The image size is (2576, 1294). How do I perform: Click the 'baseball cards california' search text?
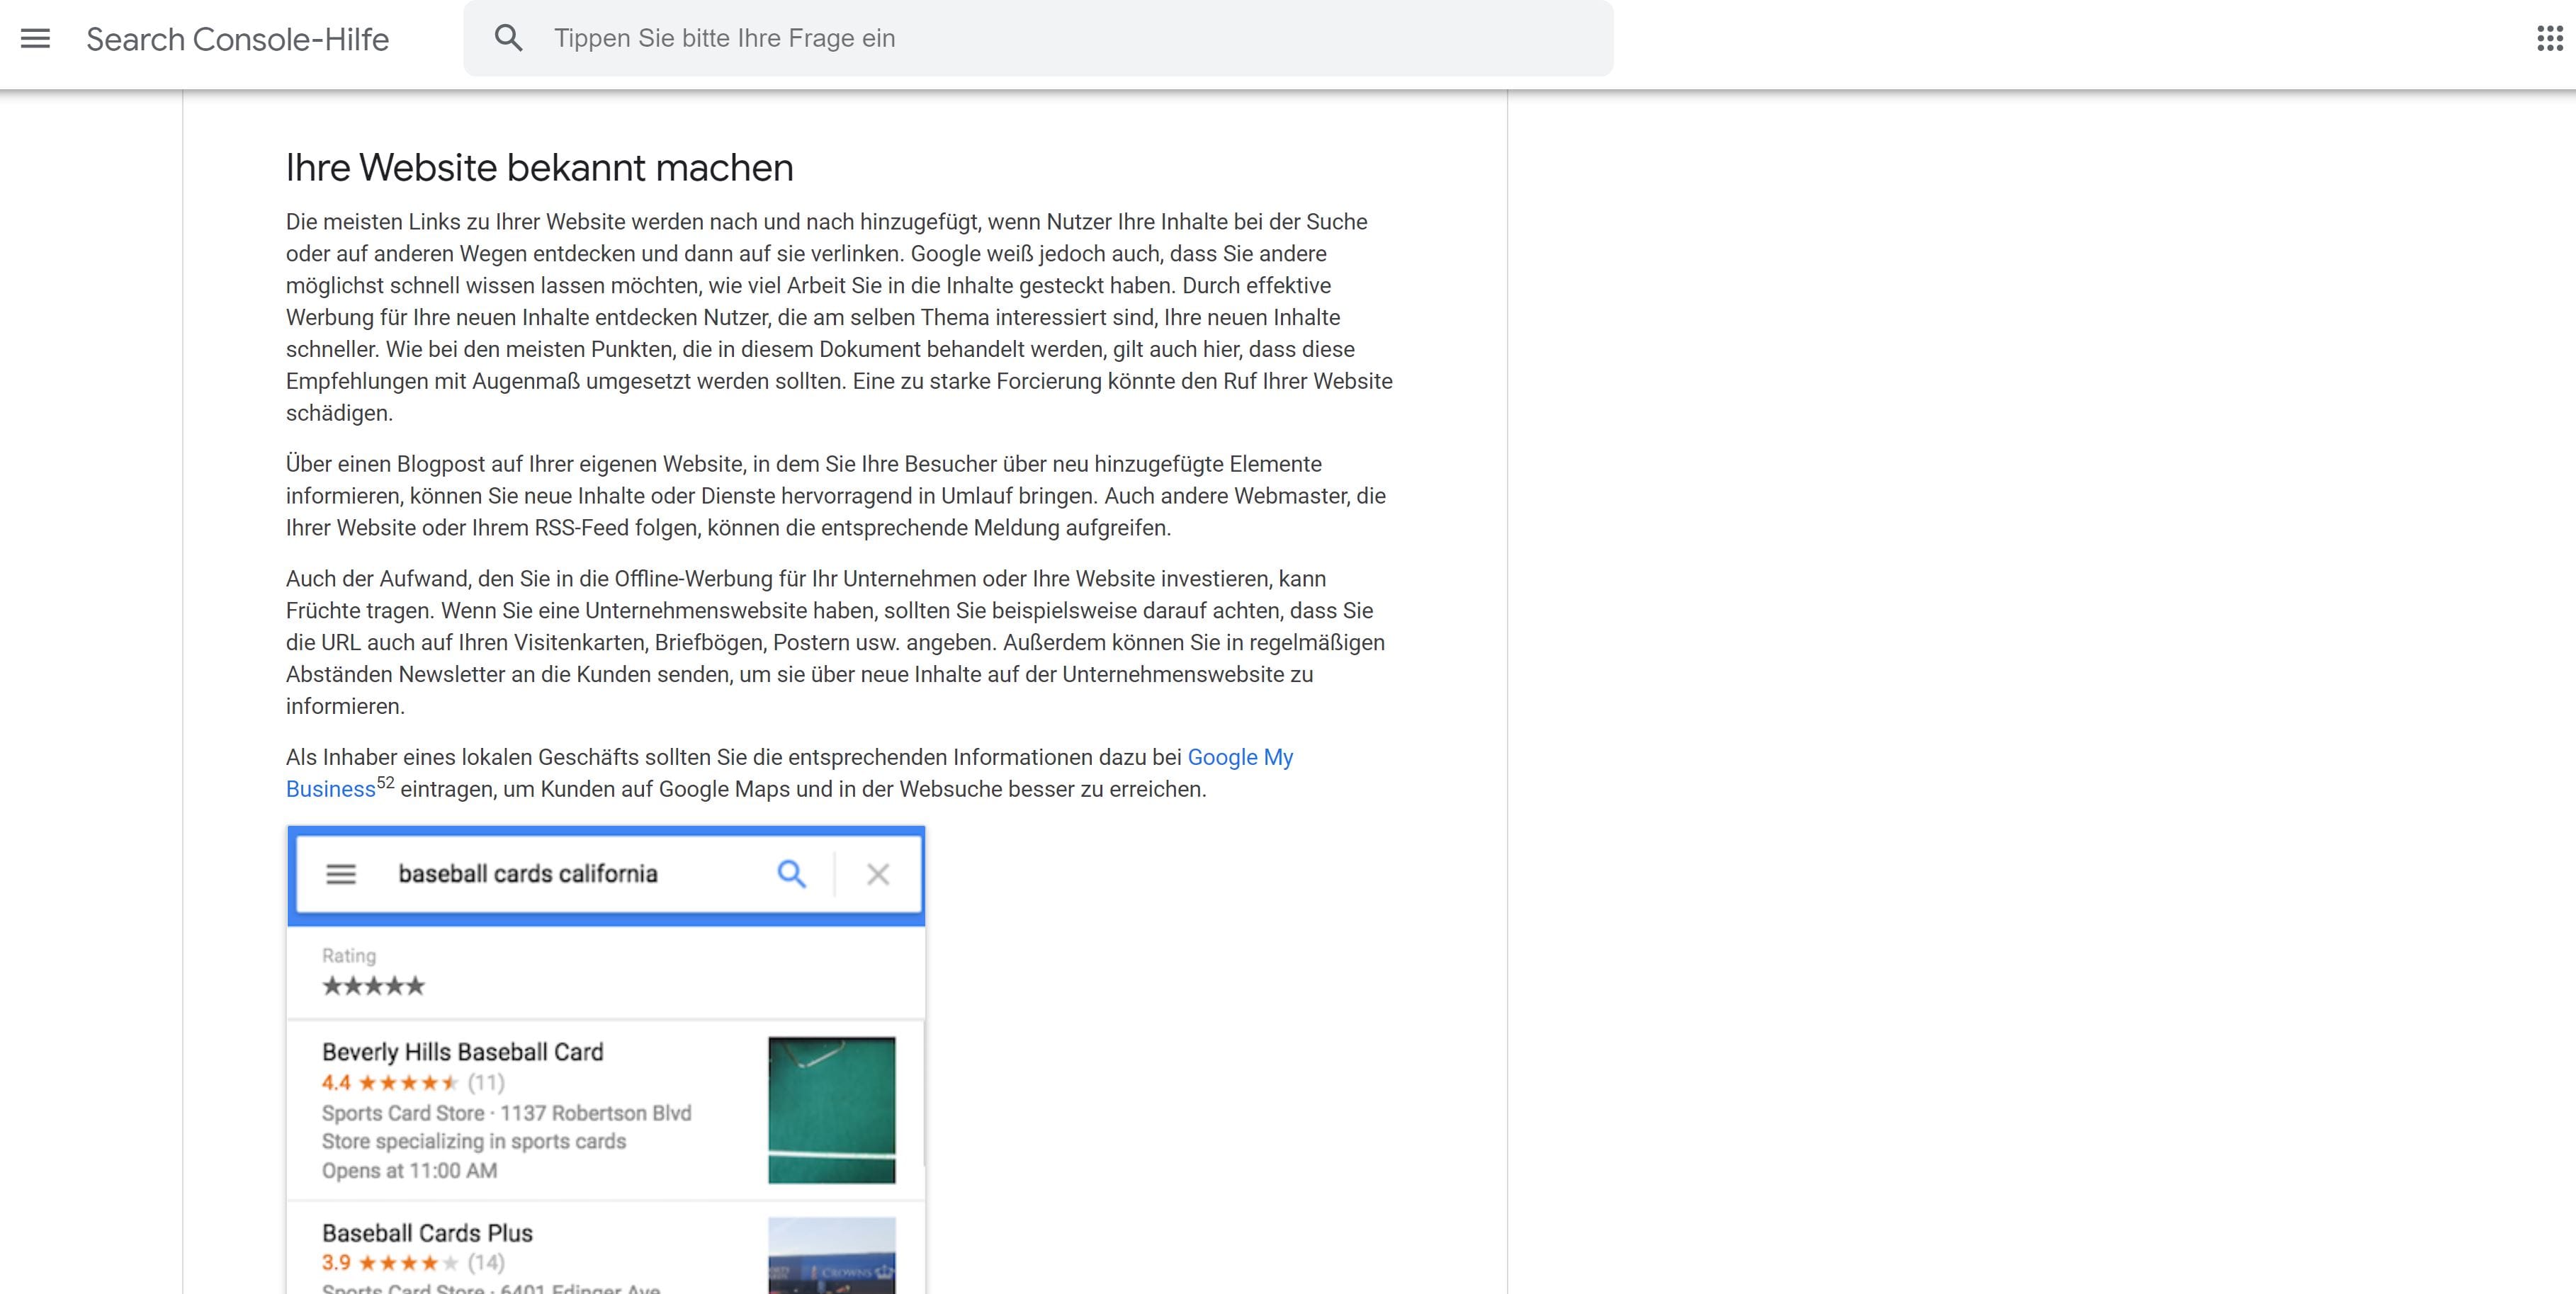point(528,874)
